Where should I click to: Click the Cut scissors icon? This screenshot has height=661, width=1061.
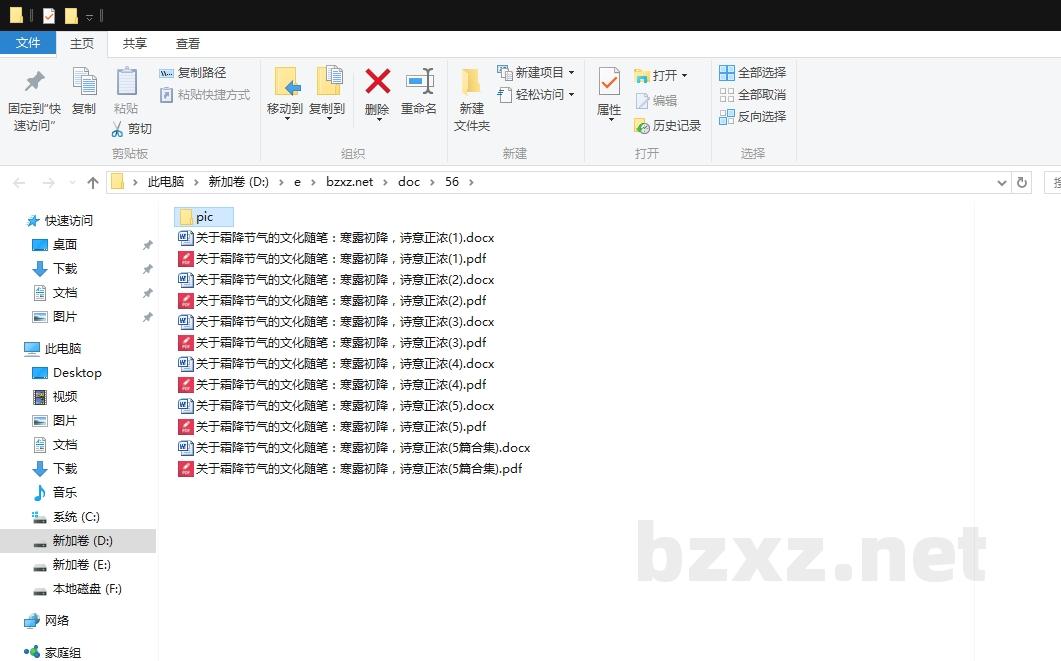pos(117,129)
